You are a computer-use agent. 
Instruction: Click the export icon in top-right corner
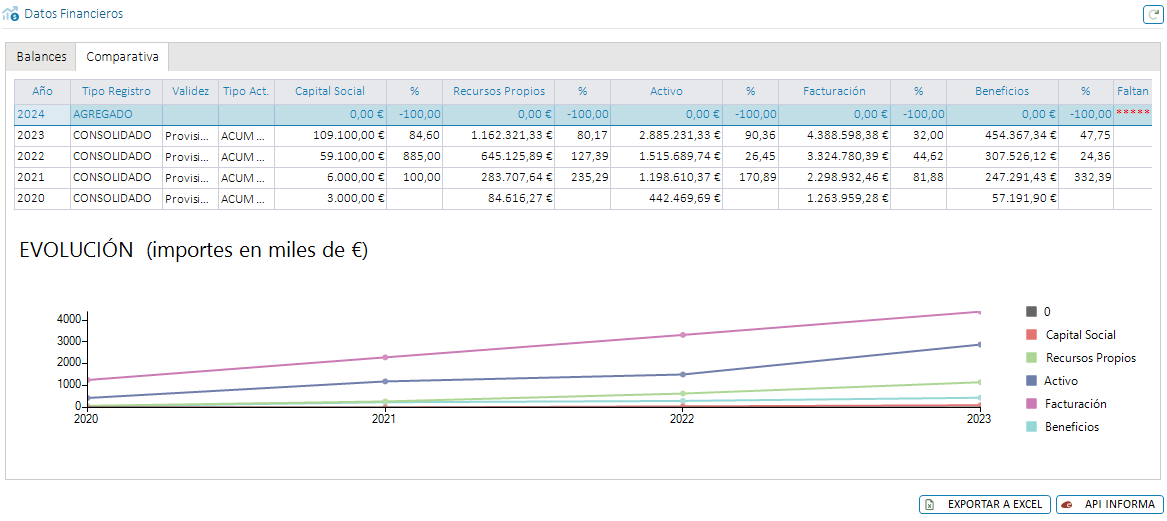[x=1151, y=14]
